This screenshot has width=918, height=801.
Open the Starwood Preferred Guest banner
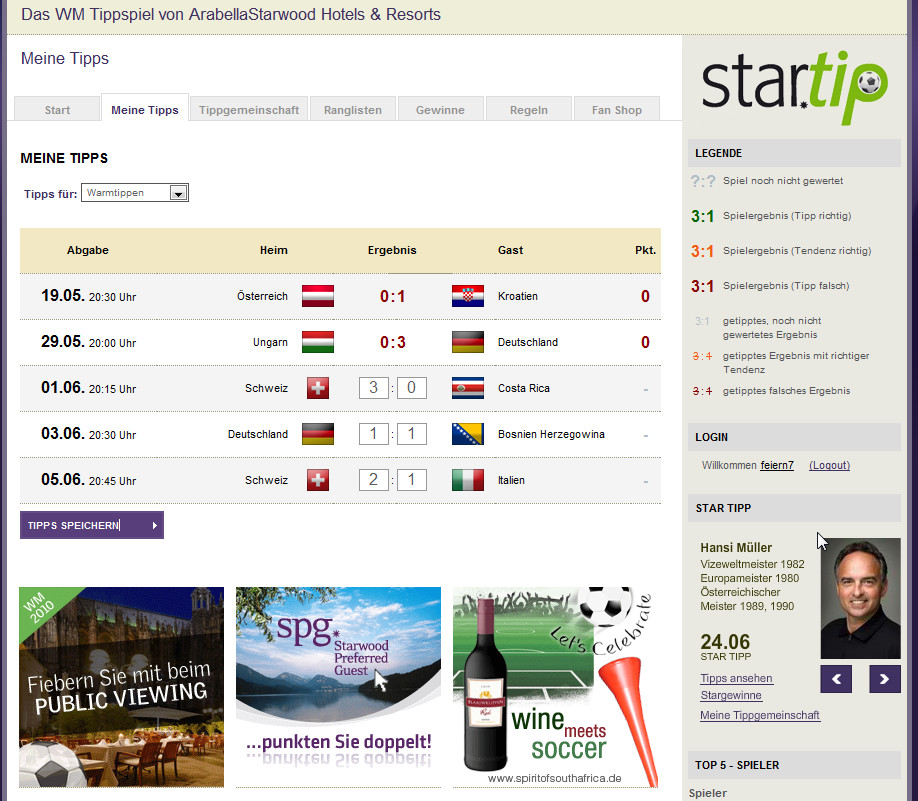click(338, 687)
